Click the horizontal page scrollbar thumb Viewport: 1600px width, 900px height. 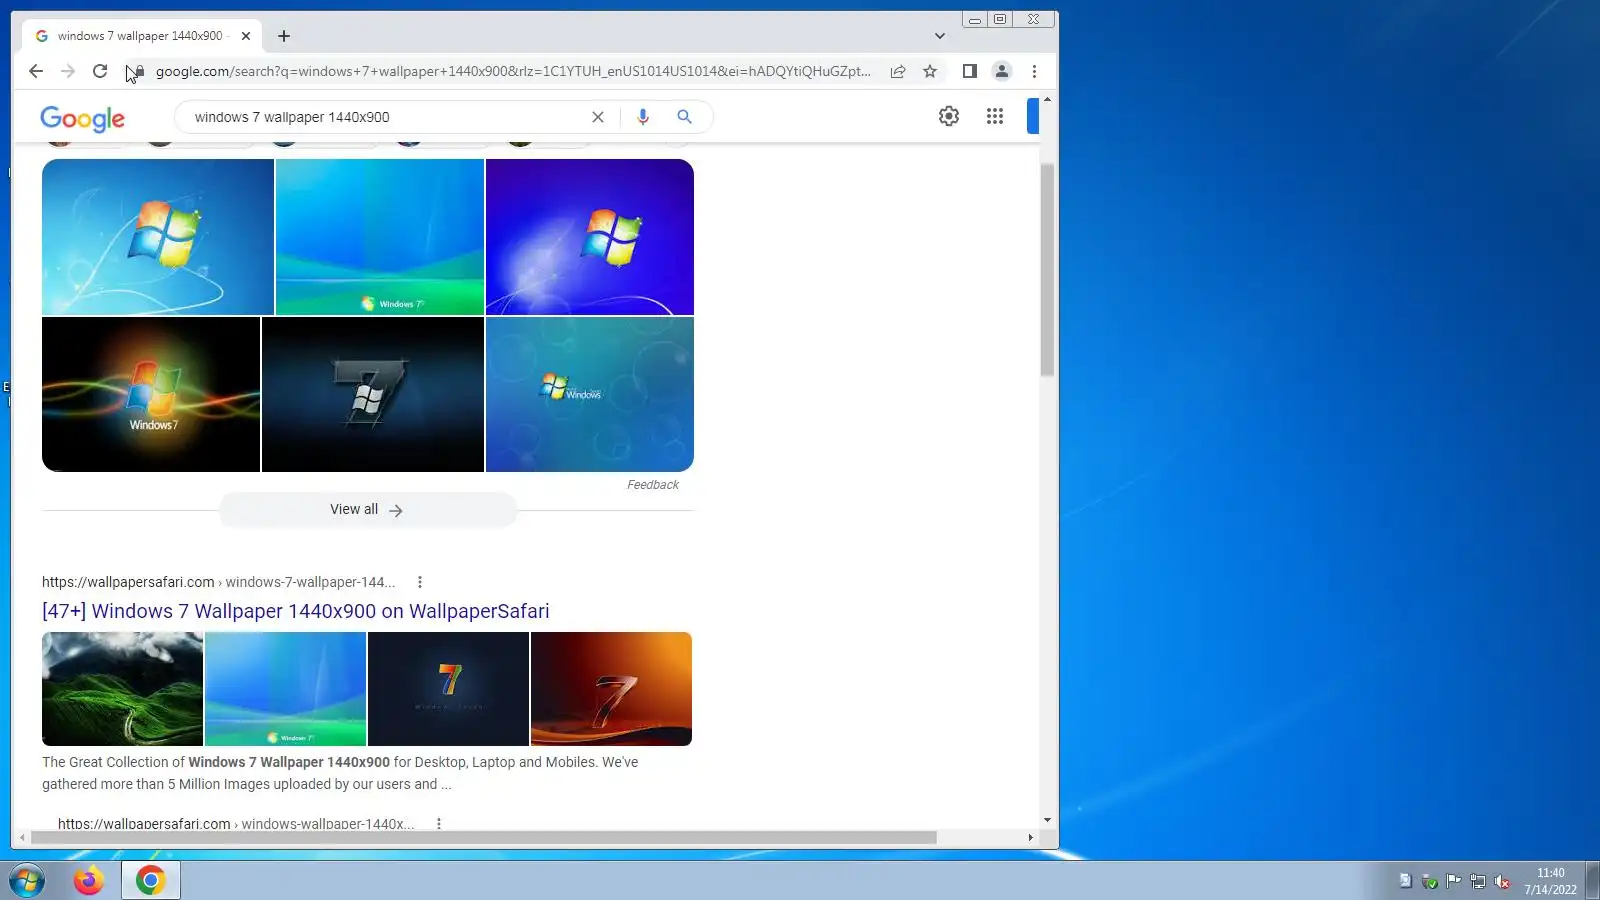pos(484,838)
